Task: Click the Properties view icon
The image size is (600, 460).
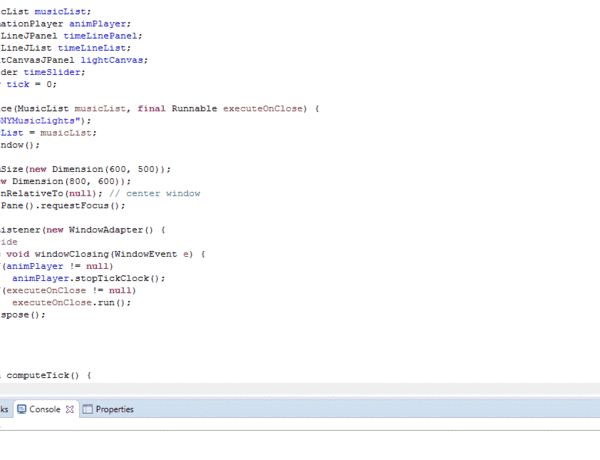Action: 87,409
